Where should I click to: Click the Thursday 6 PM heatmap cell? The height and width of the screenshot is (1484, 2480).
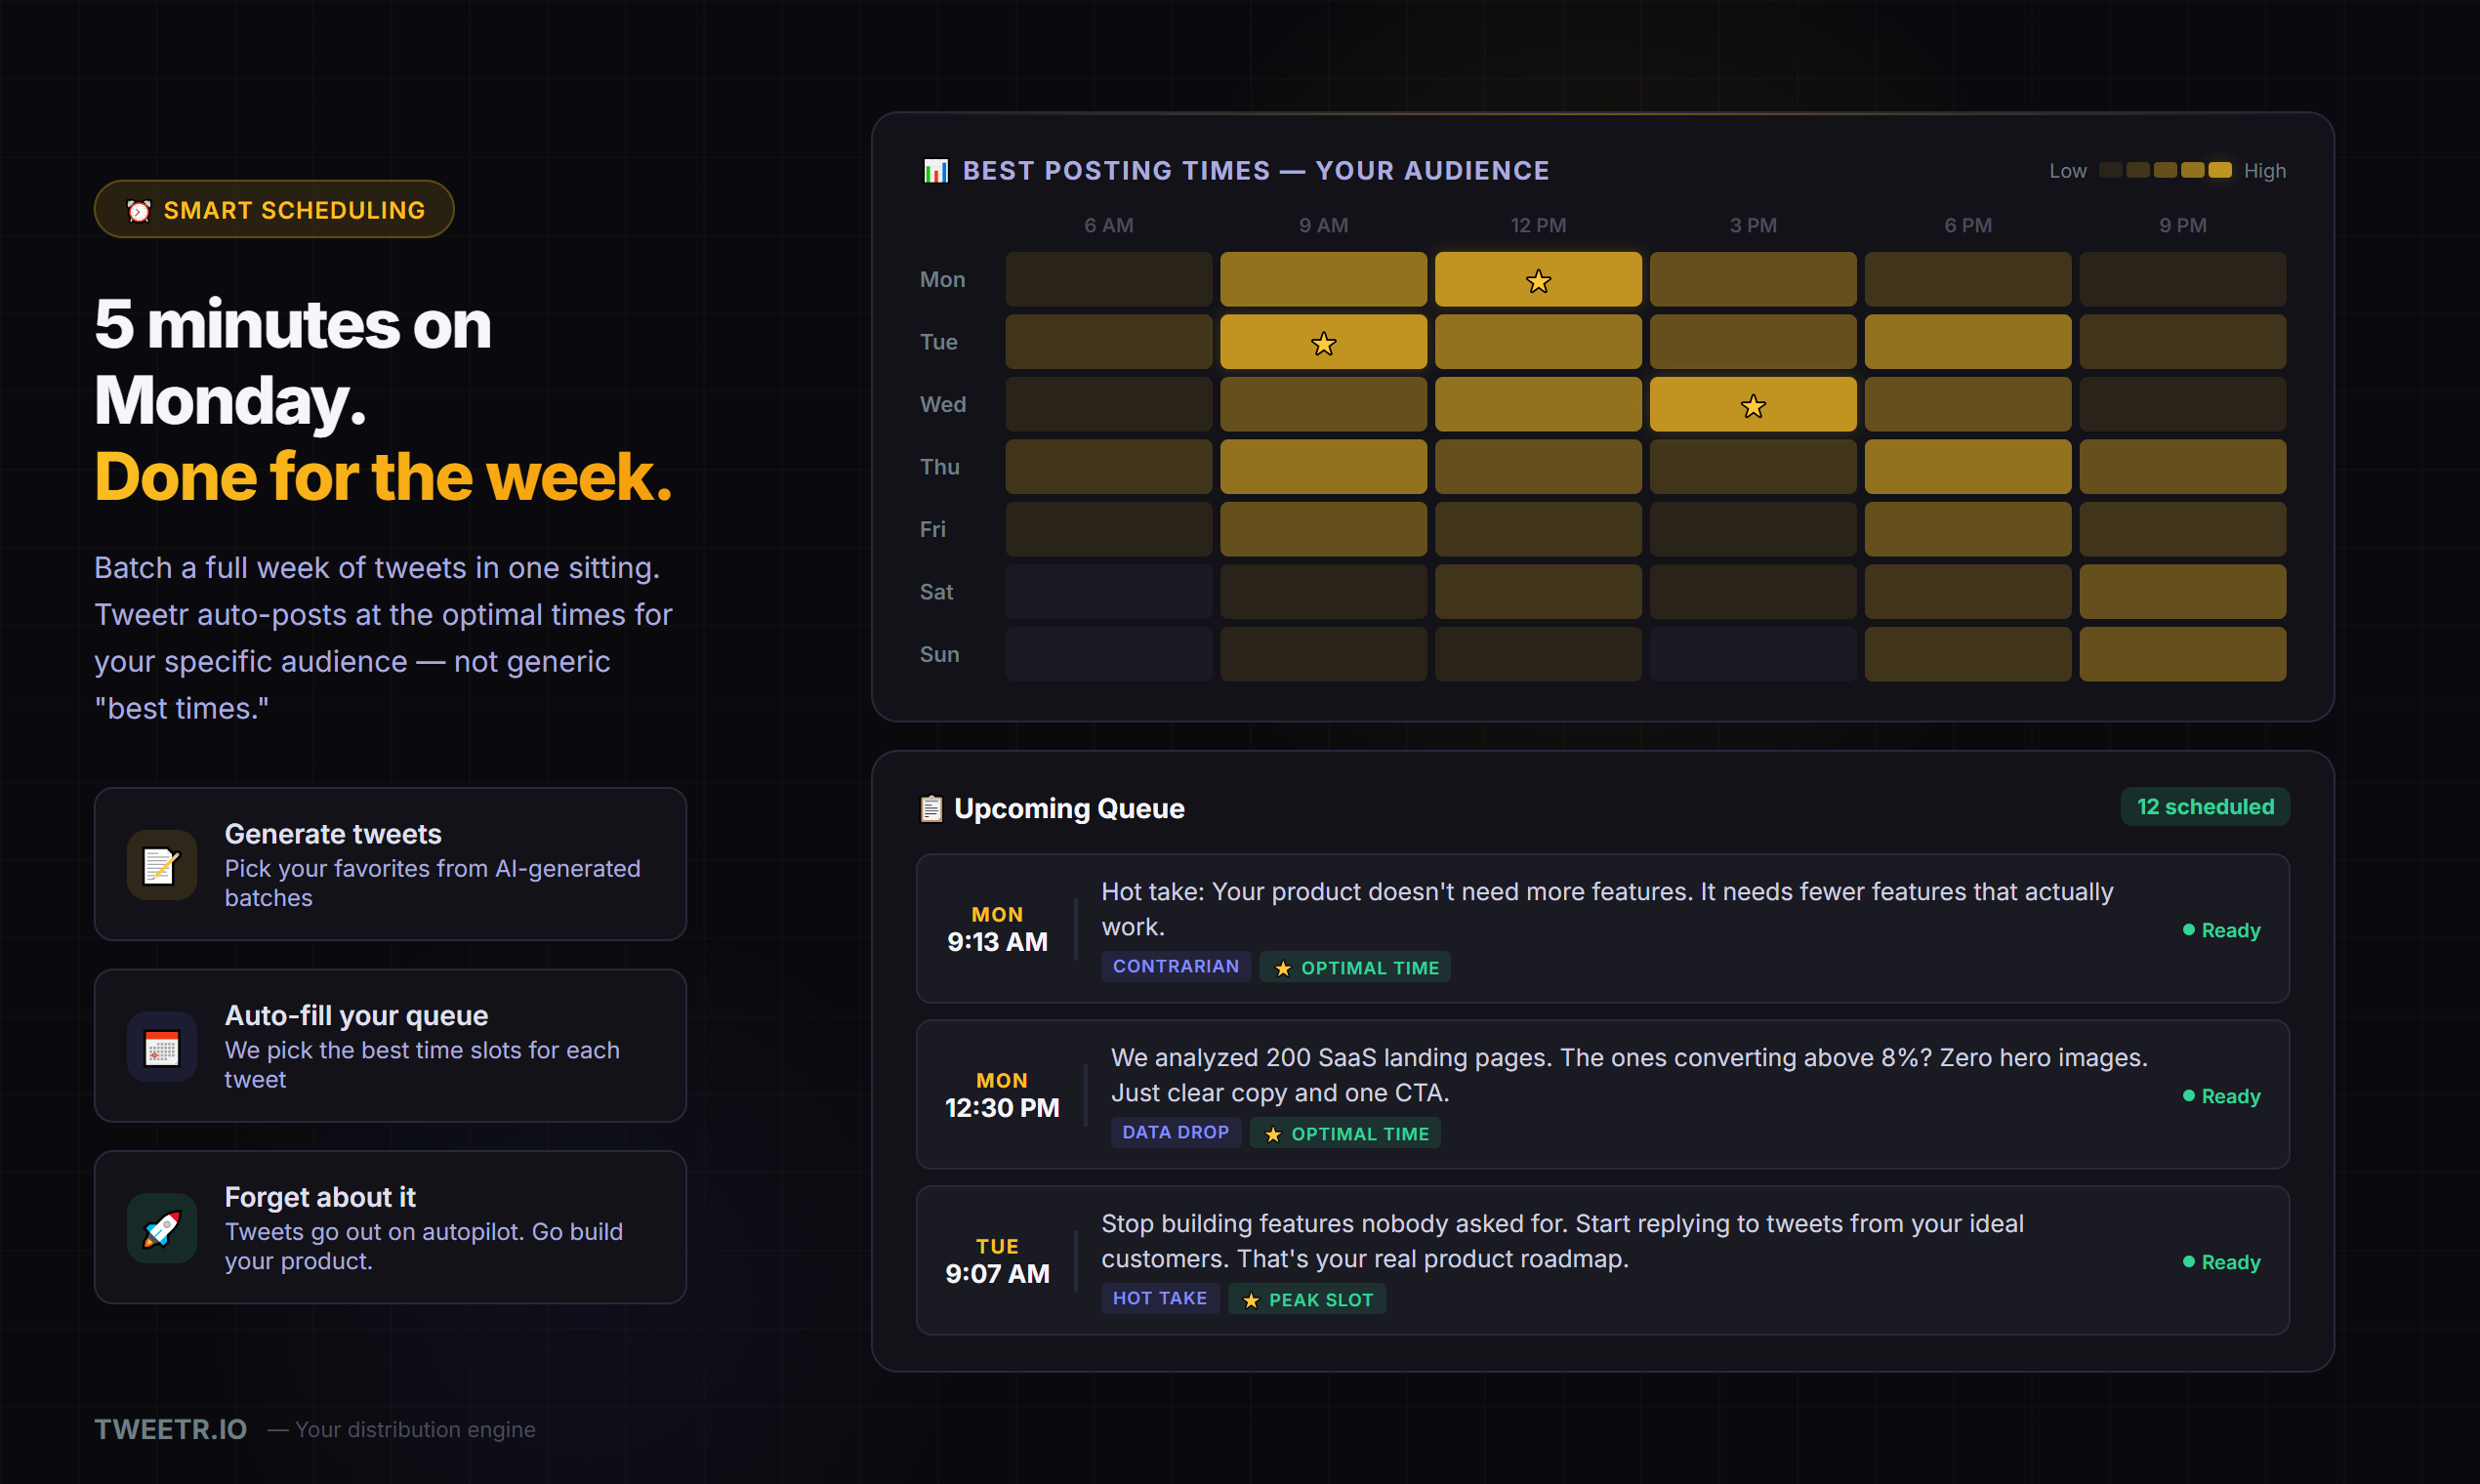coord(1967,467)
